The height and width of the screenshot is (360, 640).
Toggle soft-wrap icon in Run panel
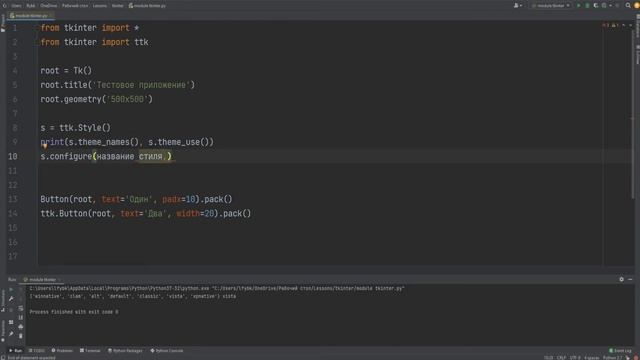(20, 308)
